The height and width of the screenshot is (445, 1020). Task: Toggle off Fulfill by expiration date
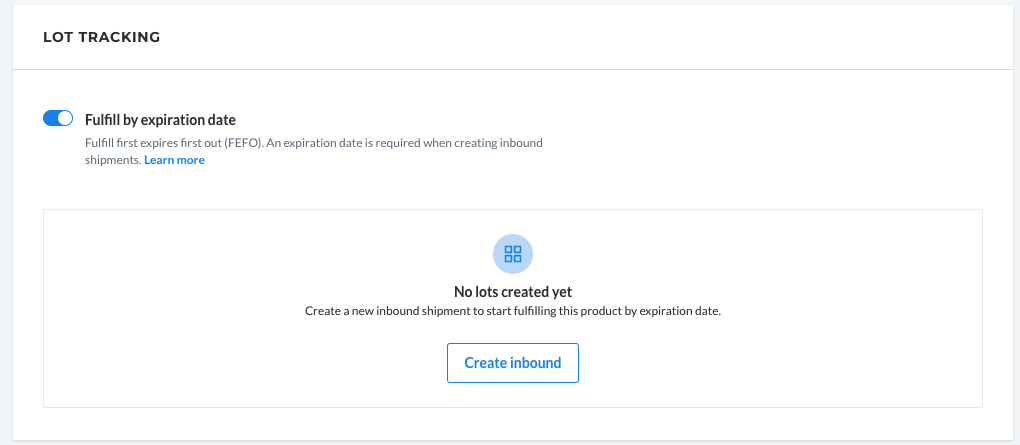coord(58,118)
